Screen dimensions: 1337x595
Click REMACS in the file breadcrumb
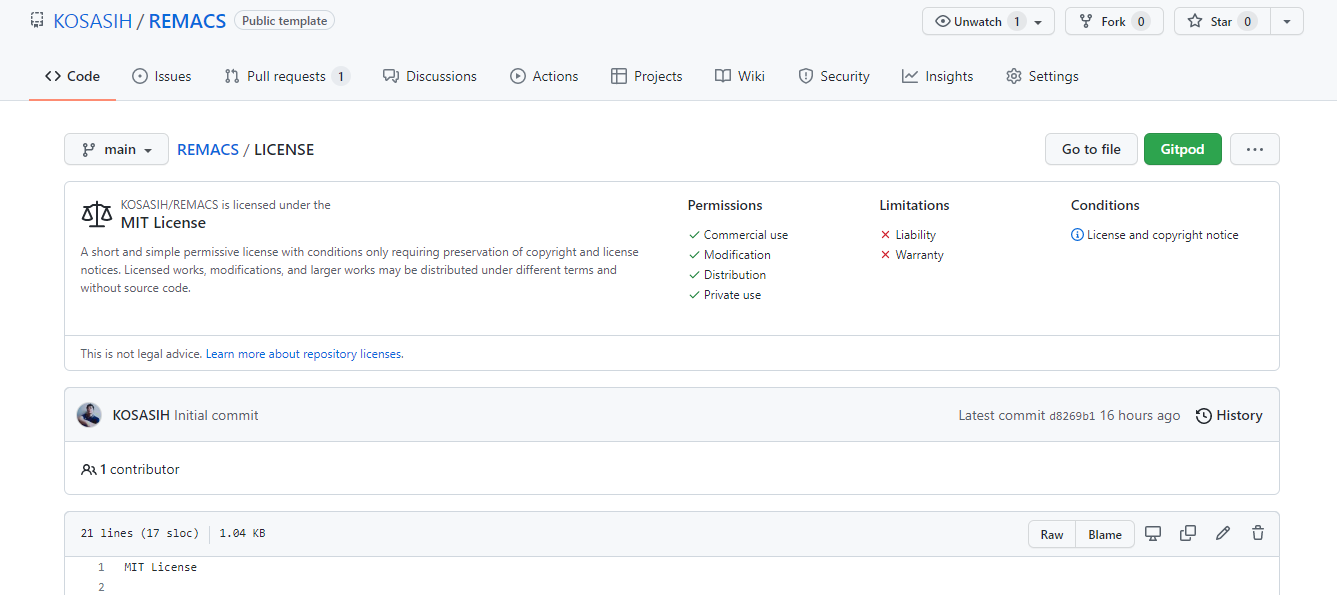click(x=208, y=149)
